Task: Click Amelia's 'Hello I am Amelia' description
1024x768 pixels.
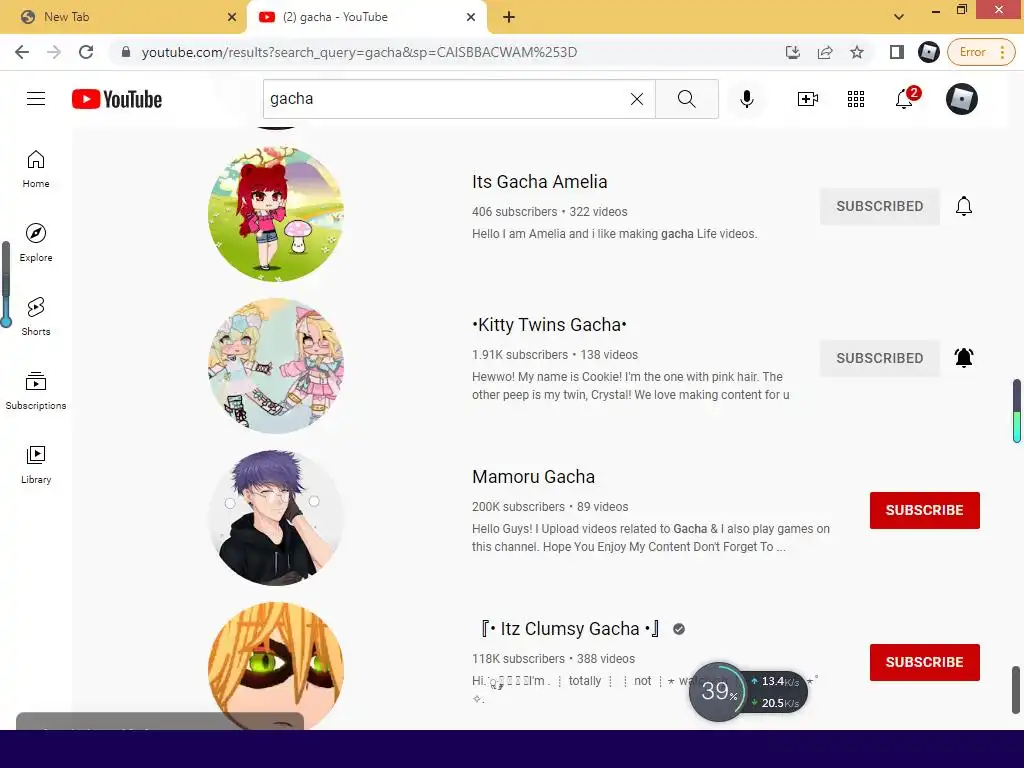Action: pos(615,234)
